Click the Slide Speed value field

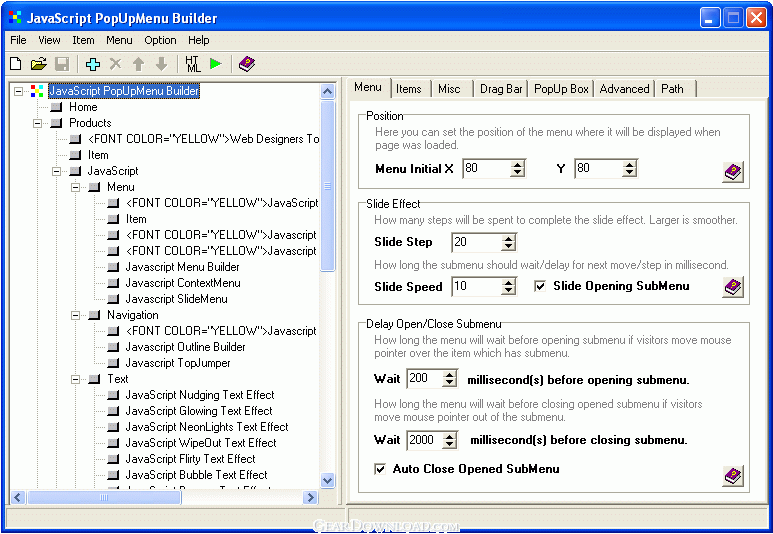476,286
